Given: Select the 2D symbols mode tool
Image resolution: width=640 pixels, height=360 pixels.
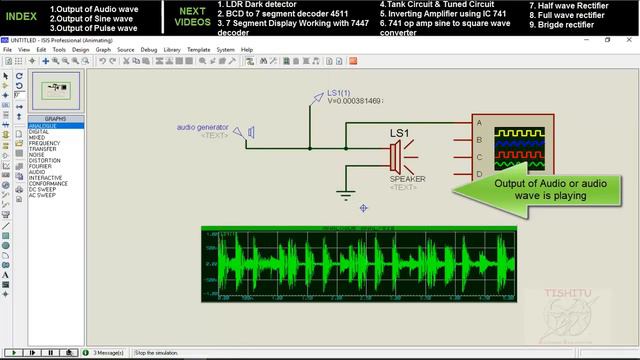Looking at the screenshot, I should click(x=5, y=284).
